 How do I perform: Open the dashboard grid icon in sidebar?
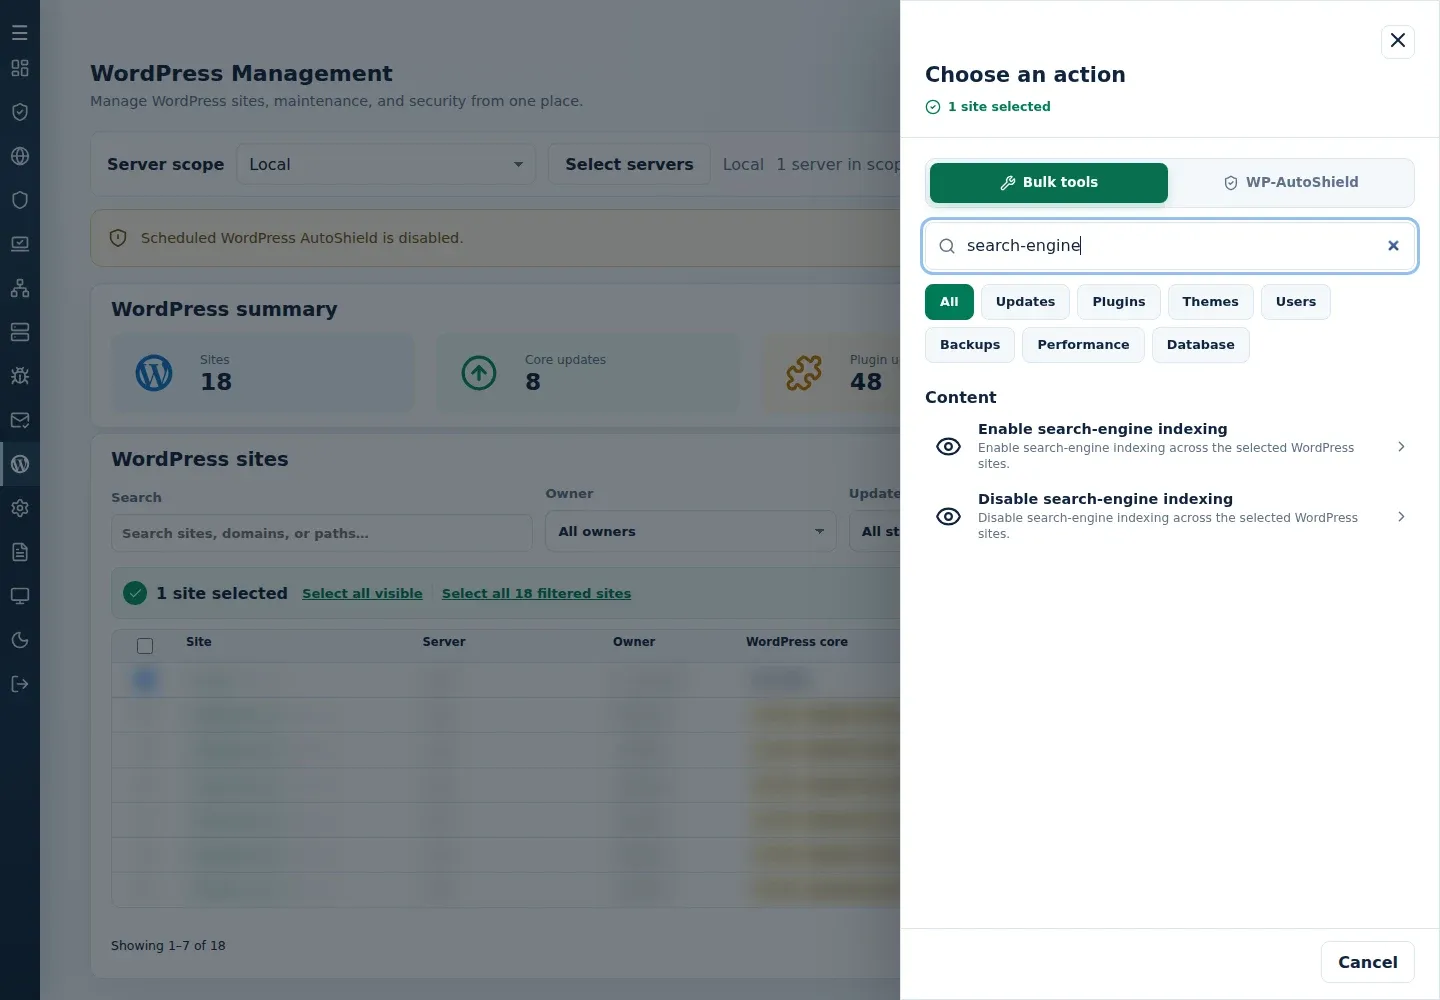(x=20, y=68)
